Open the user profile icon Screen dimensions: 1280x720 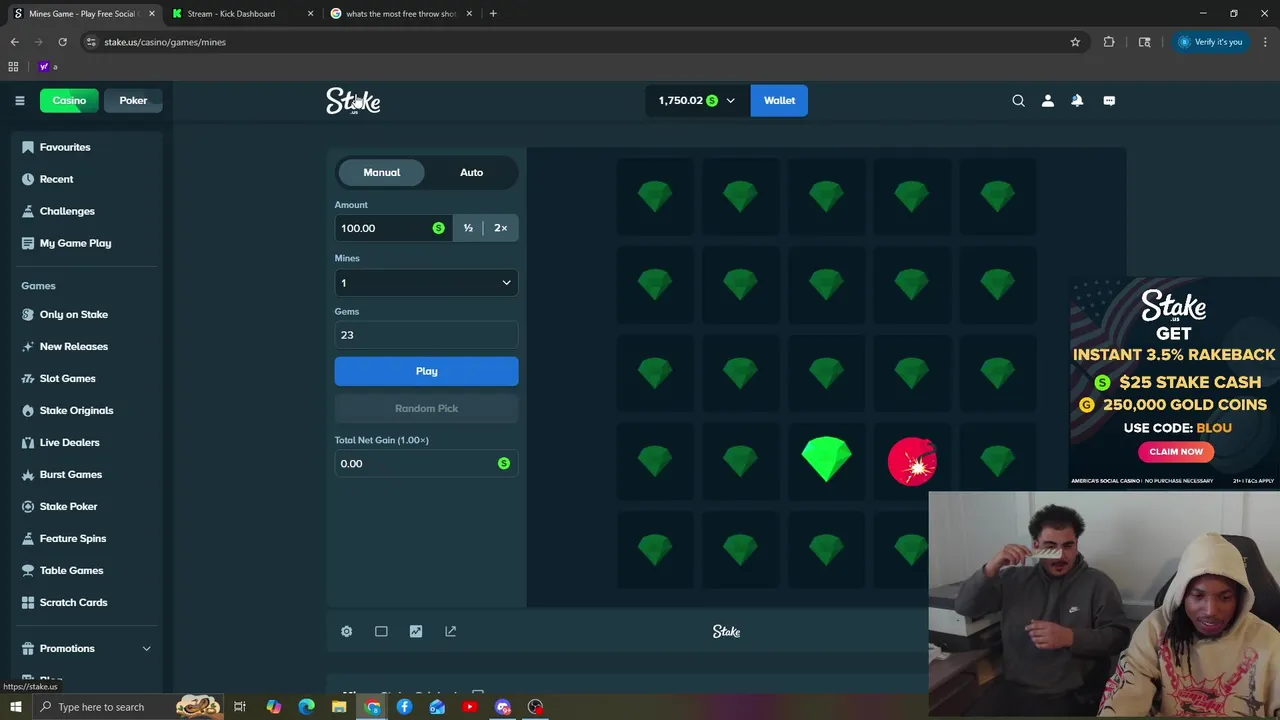tap(1047, 100)
